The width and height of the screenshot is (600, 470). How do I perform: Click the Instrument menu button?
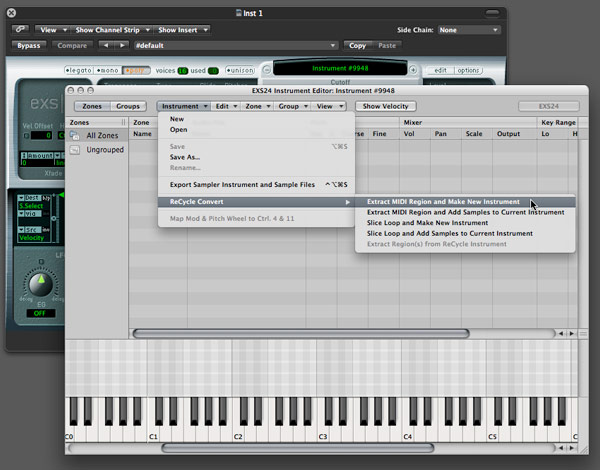(184, 106)
